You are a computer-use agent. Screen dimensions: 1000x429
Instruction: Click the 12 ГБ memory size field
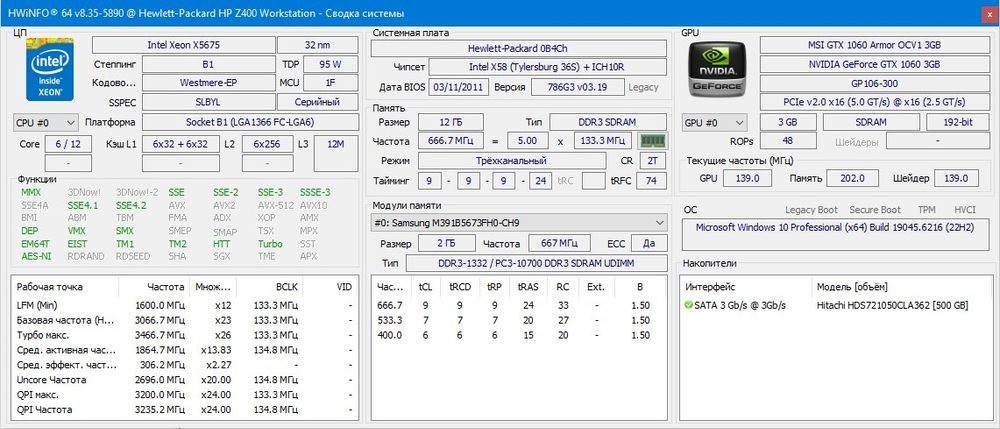click(x=451, y=122)
